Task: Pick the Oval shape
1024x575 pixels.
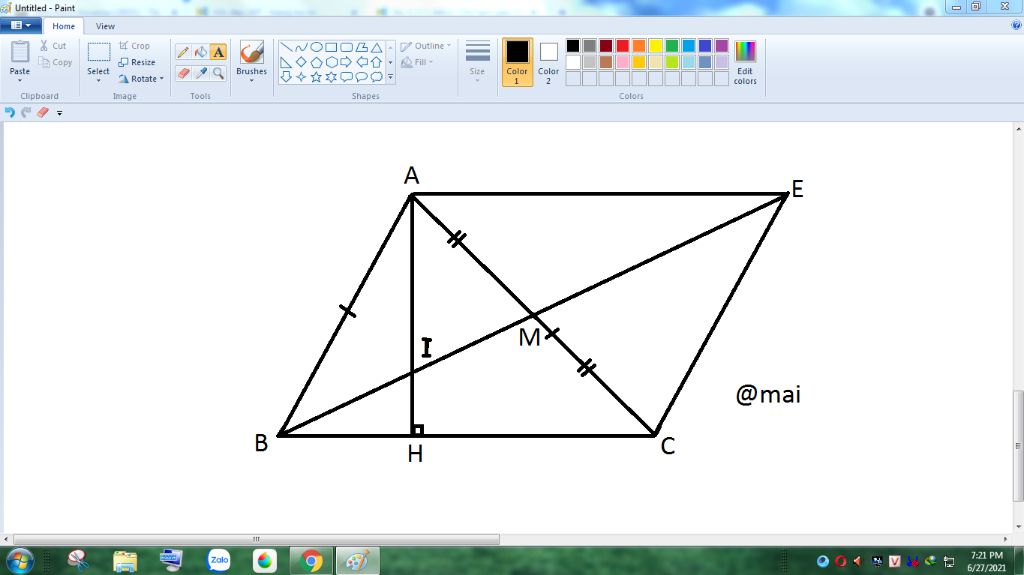Action: (x=316, y=47)
